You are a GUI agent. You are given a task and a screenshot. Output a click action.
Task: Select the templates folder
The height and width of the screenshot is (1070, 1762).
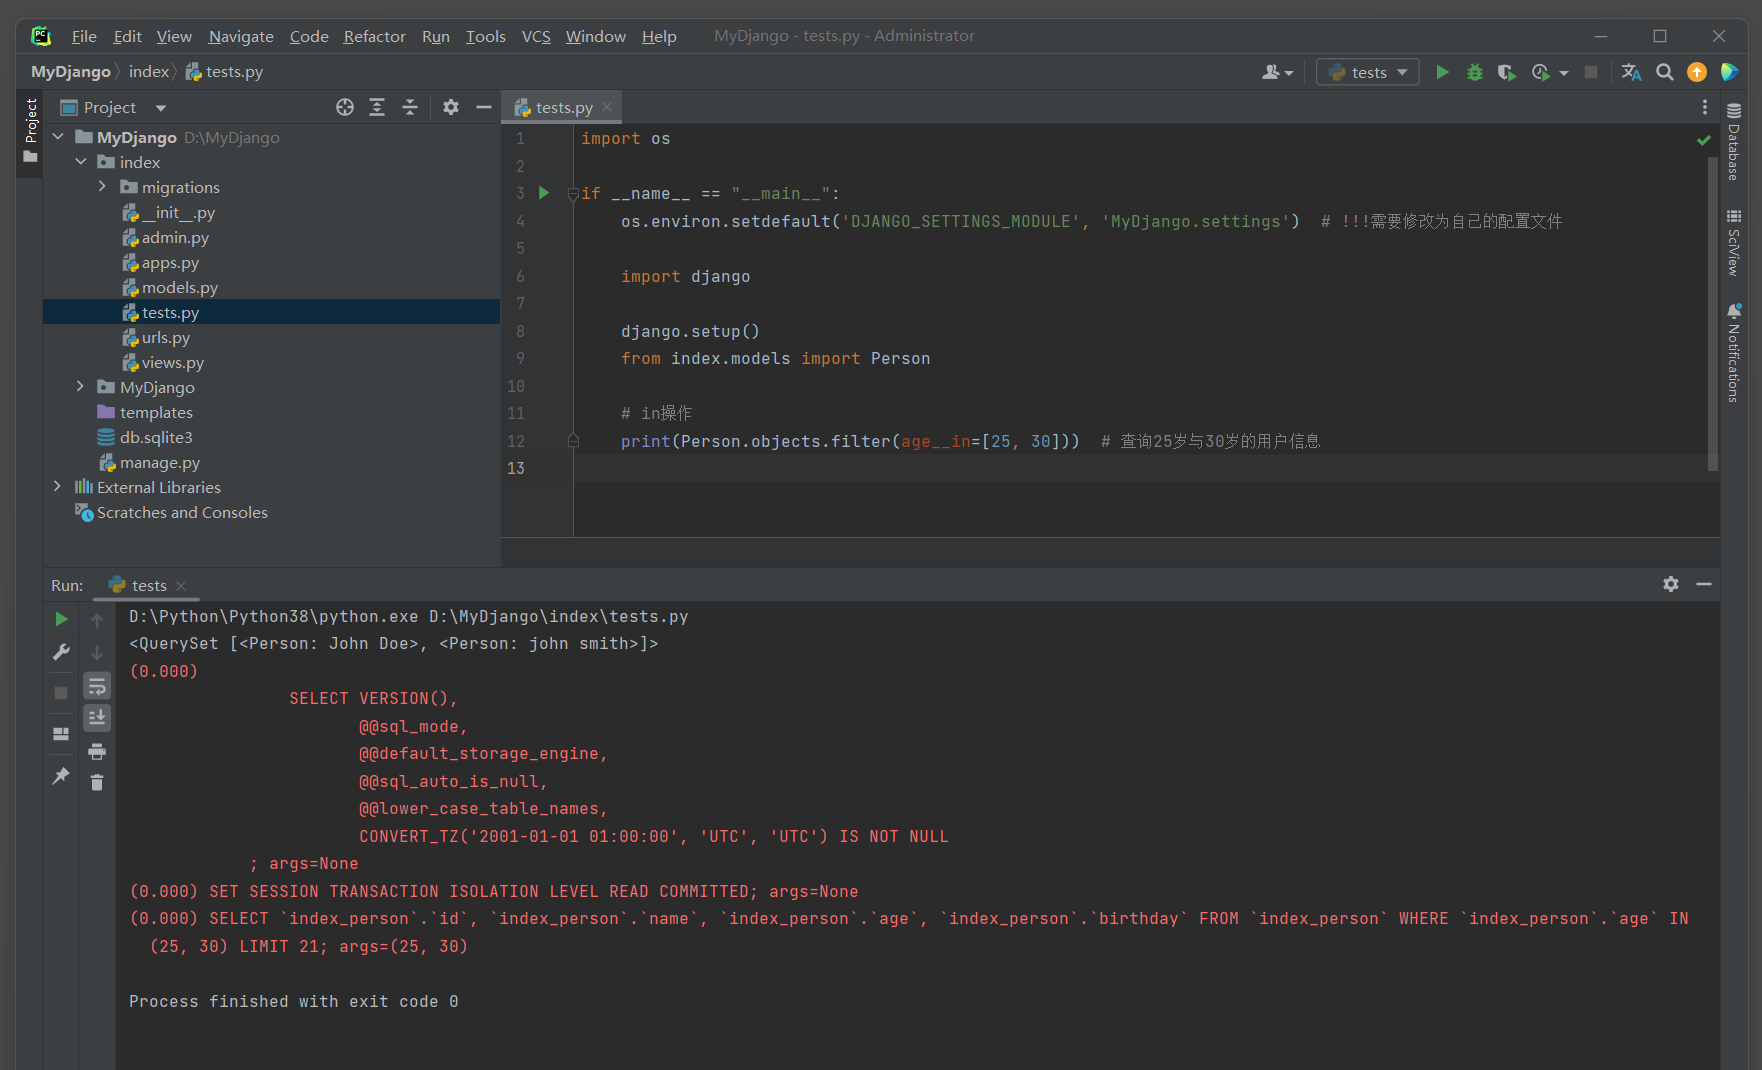[156, 412]
